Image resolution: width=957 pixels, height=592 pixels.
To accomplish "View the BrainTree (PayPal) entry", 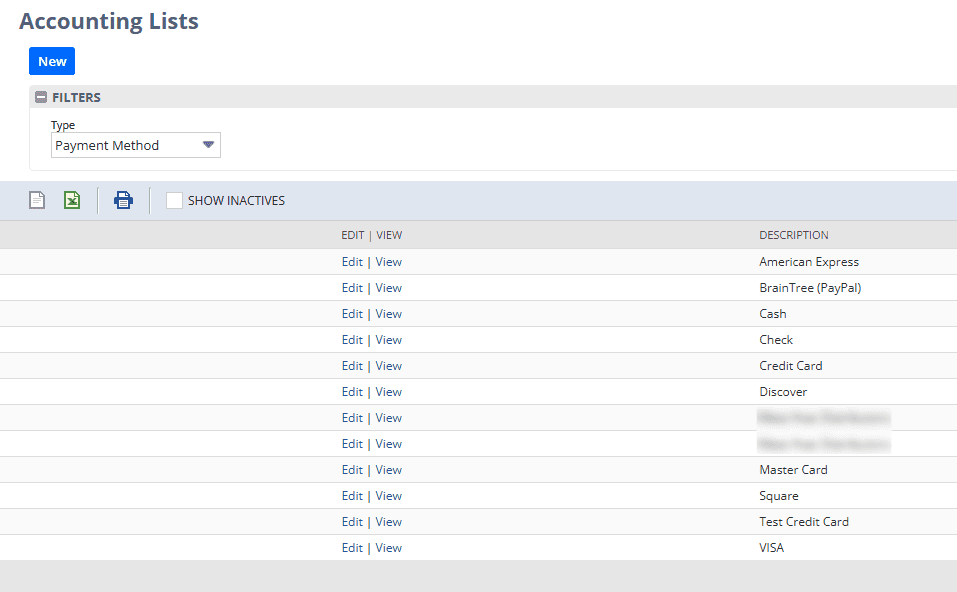I will tap(388, 288).
